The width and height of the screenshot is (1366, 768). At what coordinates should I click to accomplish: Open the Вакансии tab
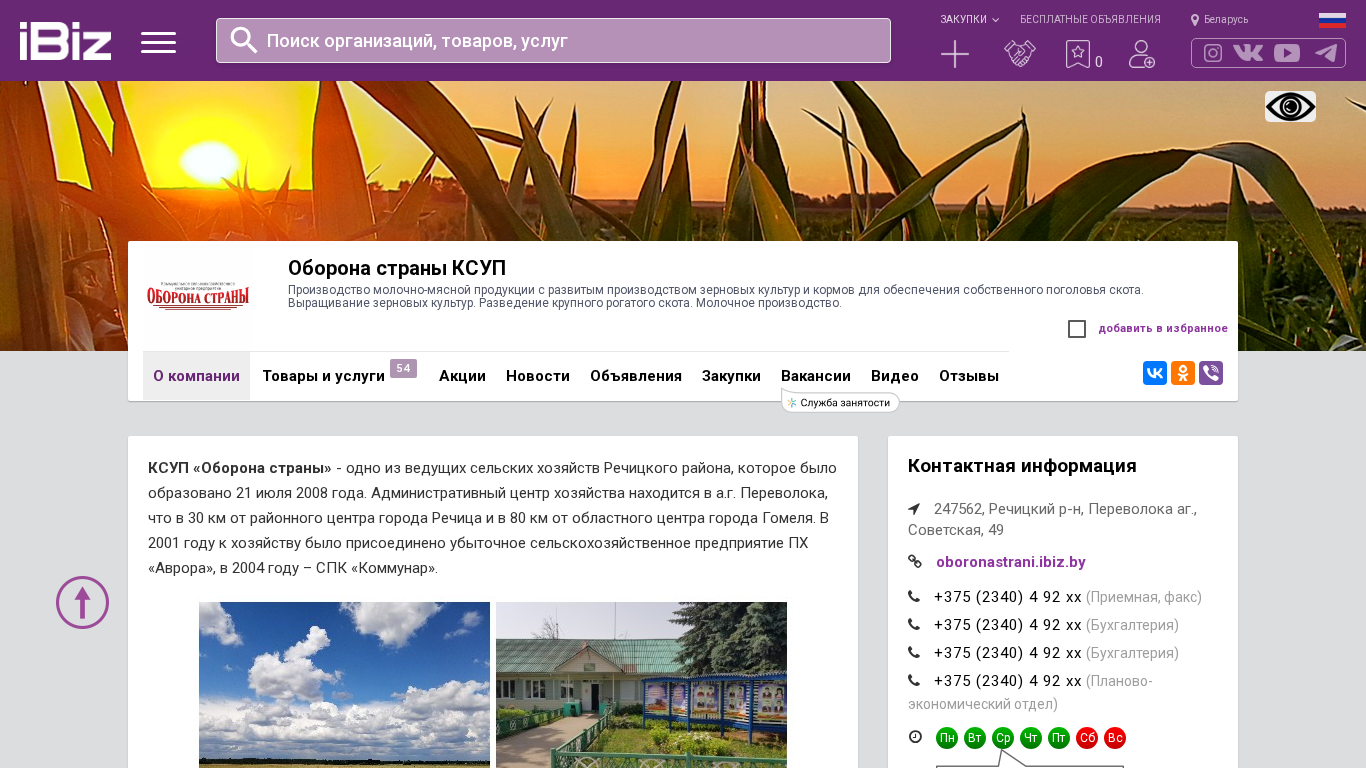point(816,376)
